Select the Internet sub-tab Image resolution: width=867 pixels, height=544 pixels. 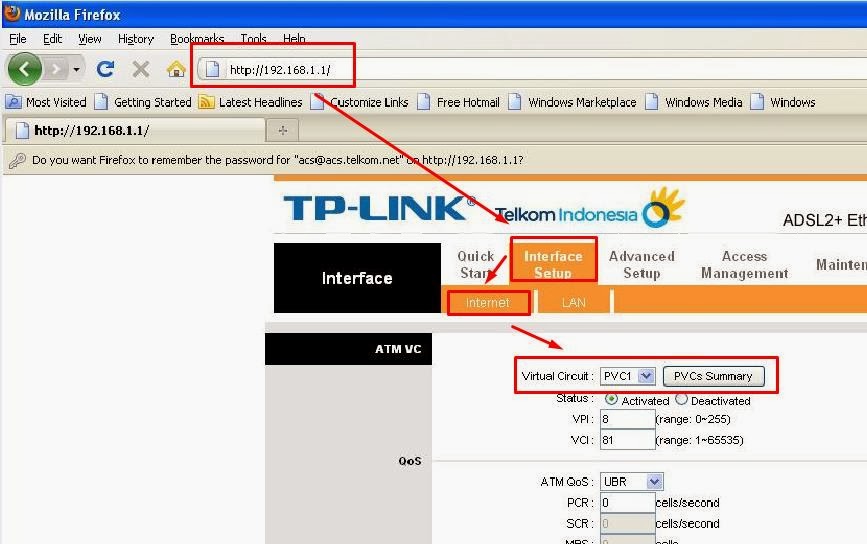pos(487,302)
